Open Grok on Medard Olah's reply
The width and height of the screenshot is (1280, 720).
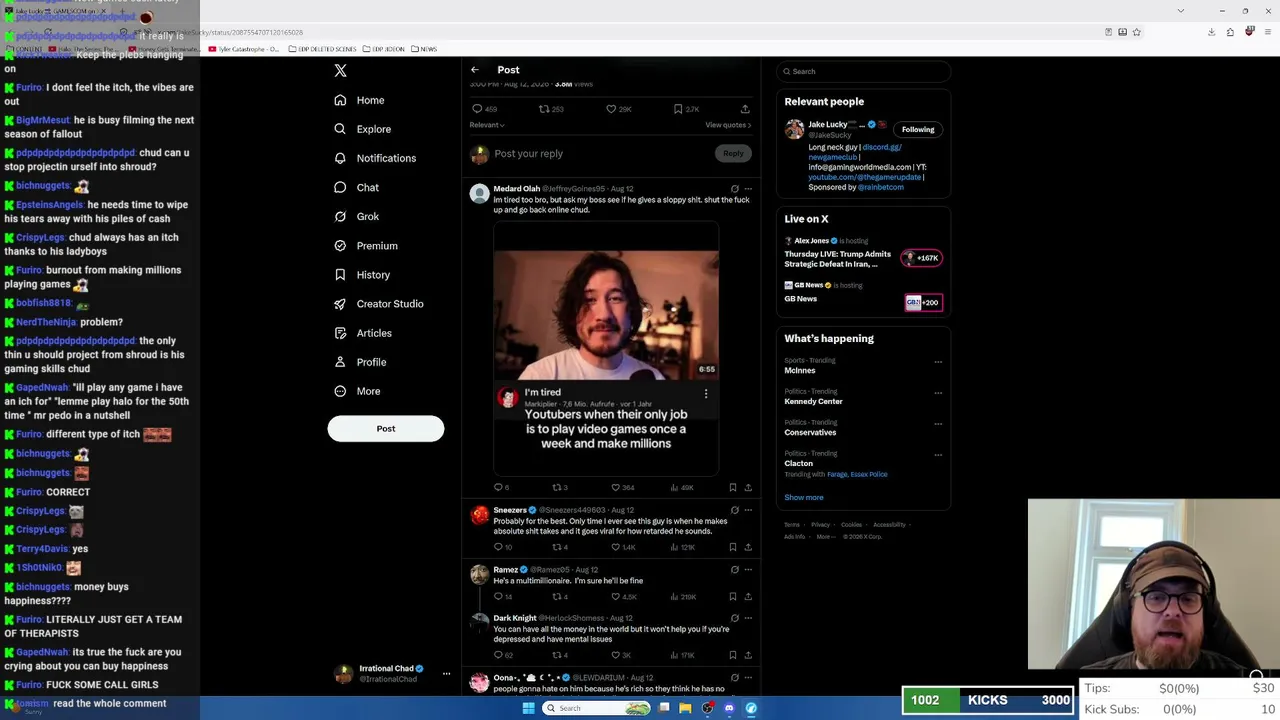735,189
